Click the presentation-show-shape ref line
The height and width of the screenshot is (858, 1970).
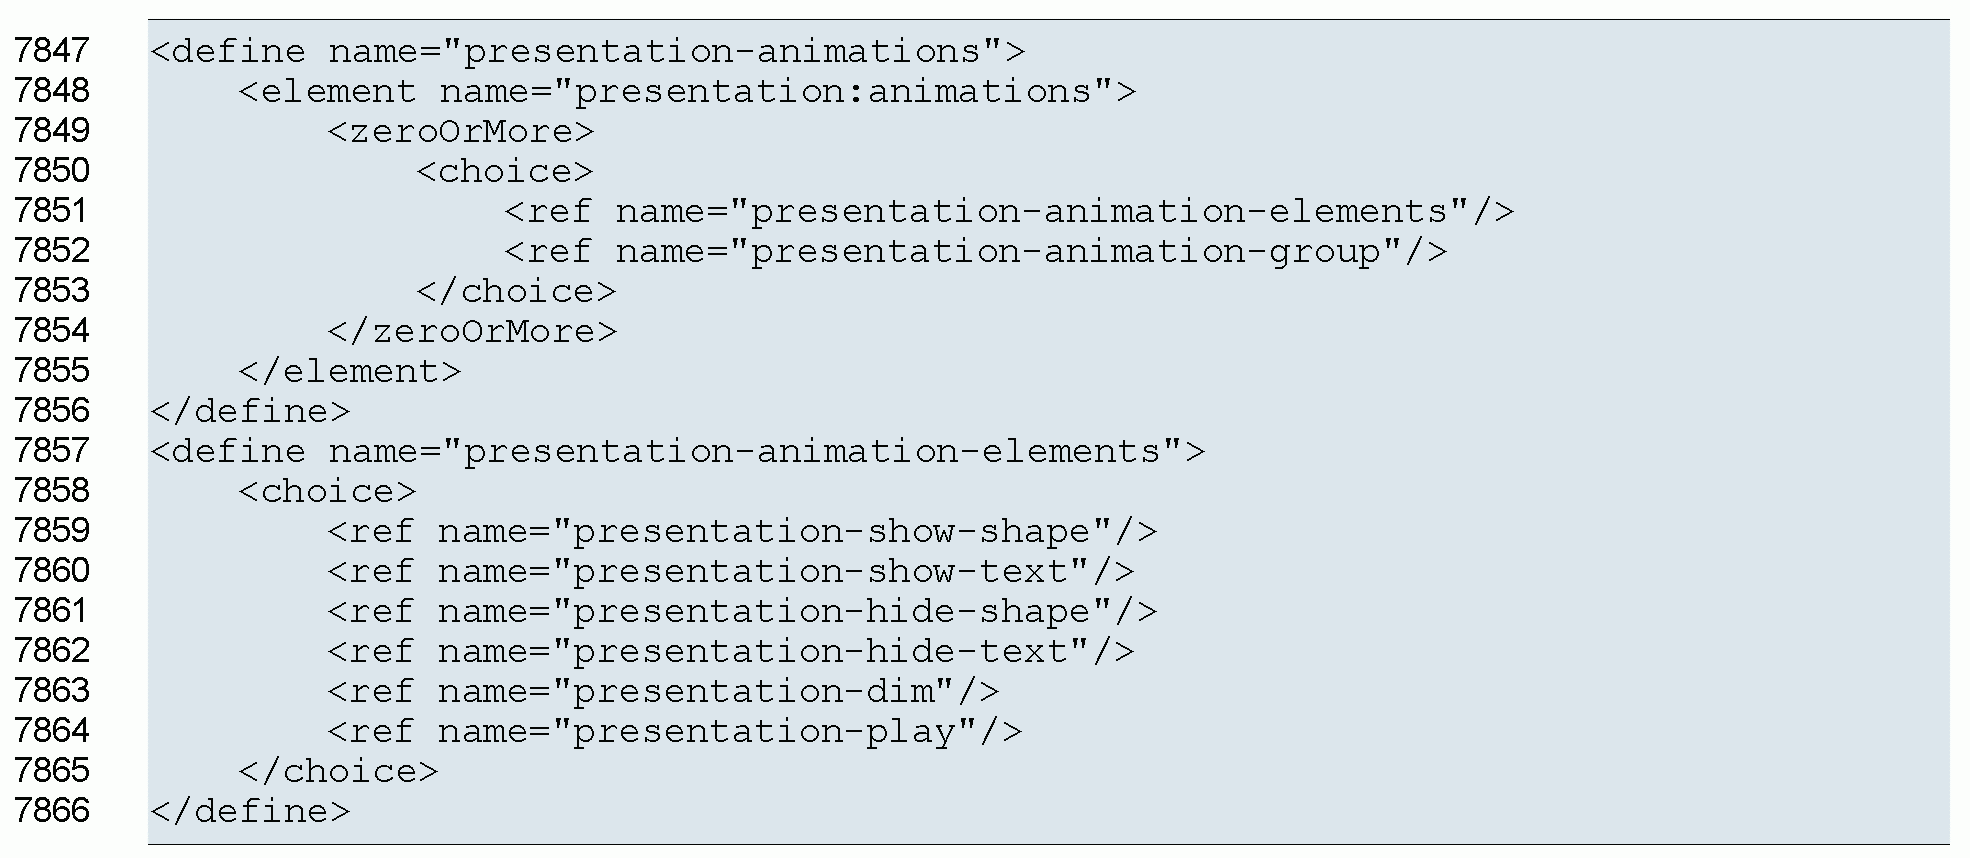pos(742,531)
